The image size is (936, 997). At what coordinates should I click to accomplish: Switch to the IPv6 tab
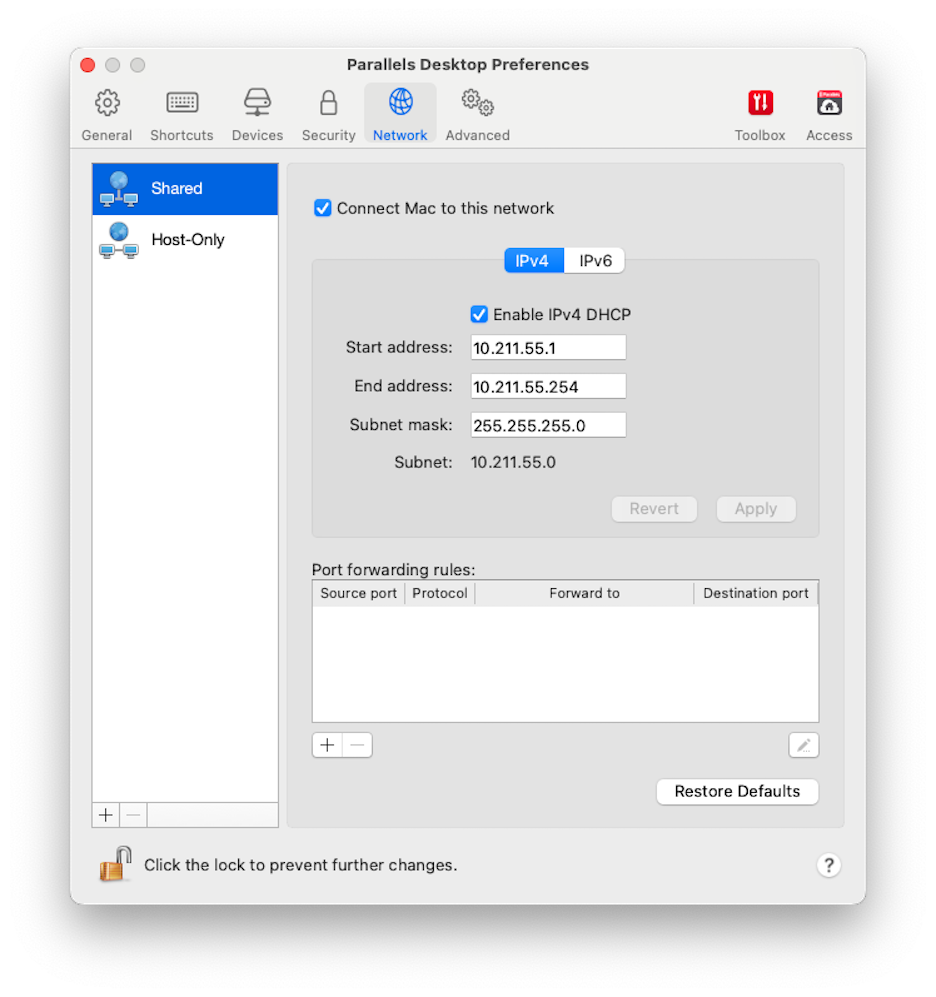click(x=594, y=260)
